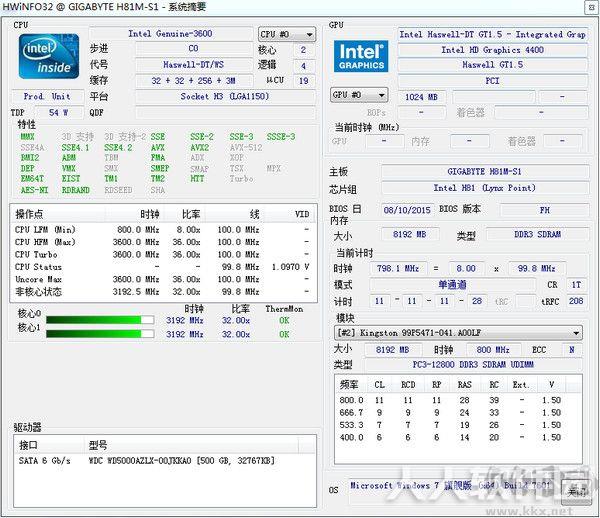The image size is (600, 518).
Task: Select the 533.3 frequency timing row
Action: point(458,425)
